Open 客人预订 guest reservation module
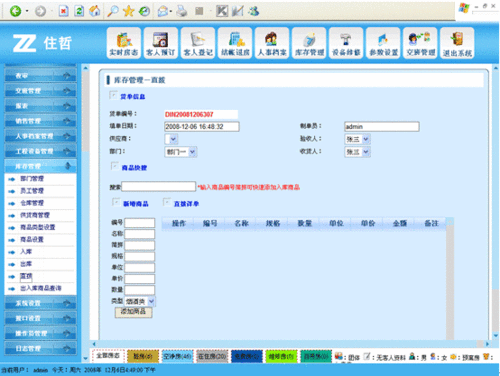 161,43
